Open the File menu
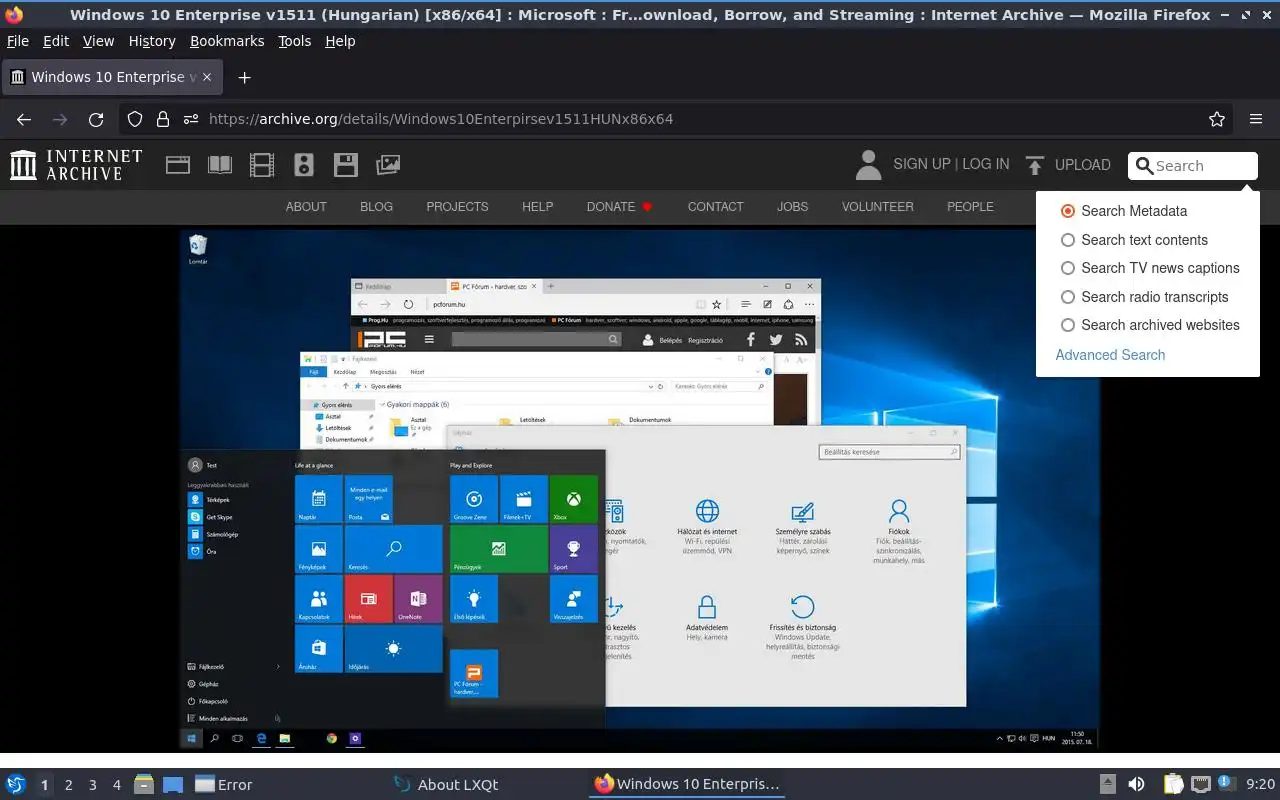Viewport: 1280px width, 800px height. [18, 41]
